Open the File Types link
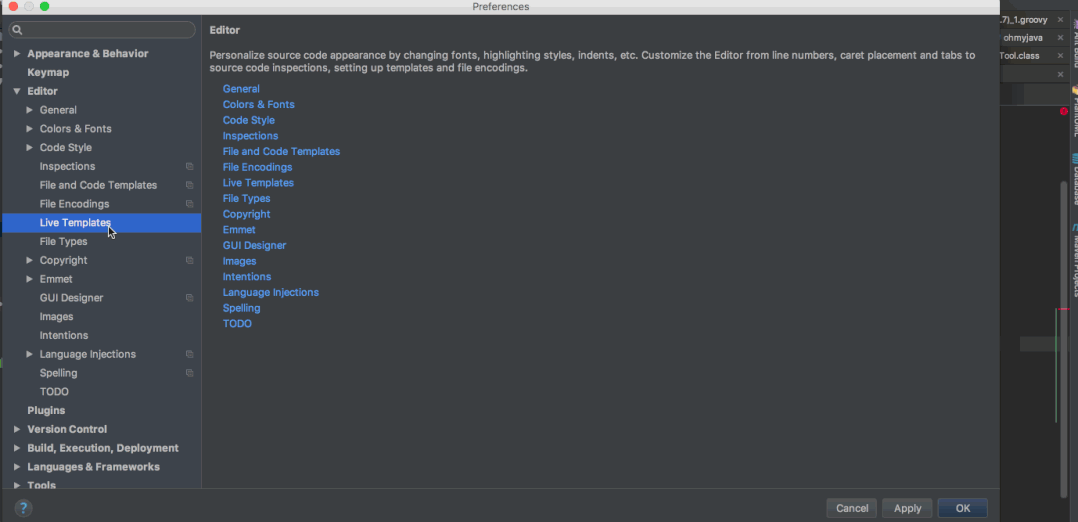Viewport: 1078px width, 522px height. 247,199
